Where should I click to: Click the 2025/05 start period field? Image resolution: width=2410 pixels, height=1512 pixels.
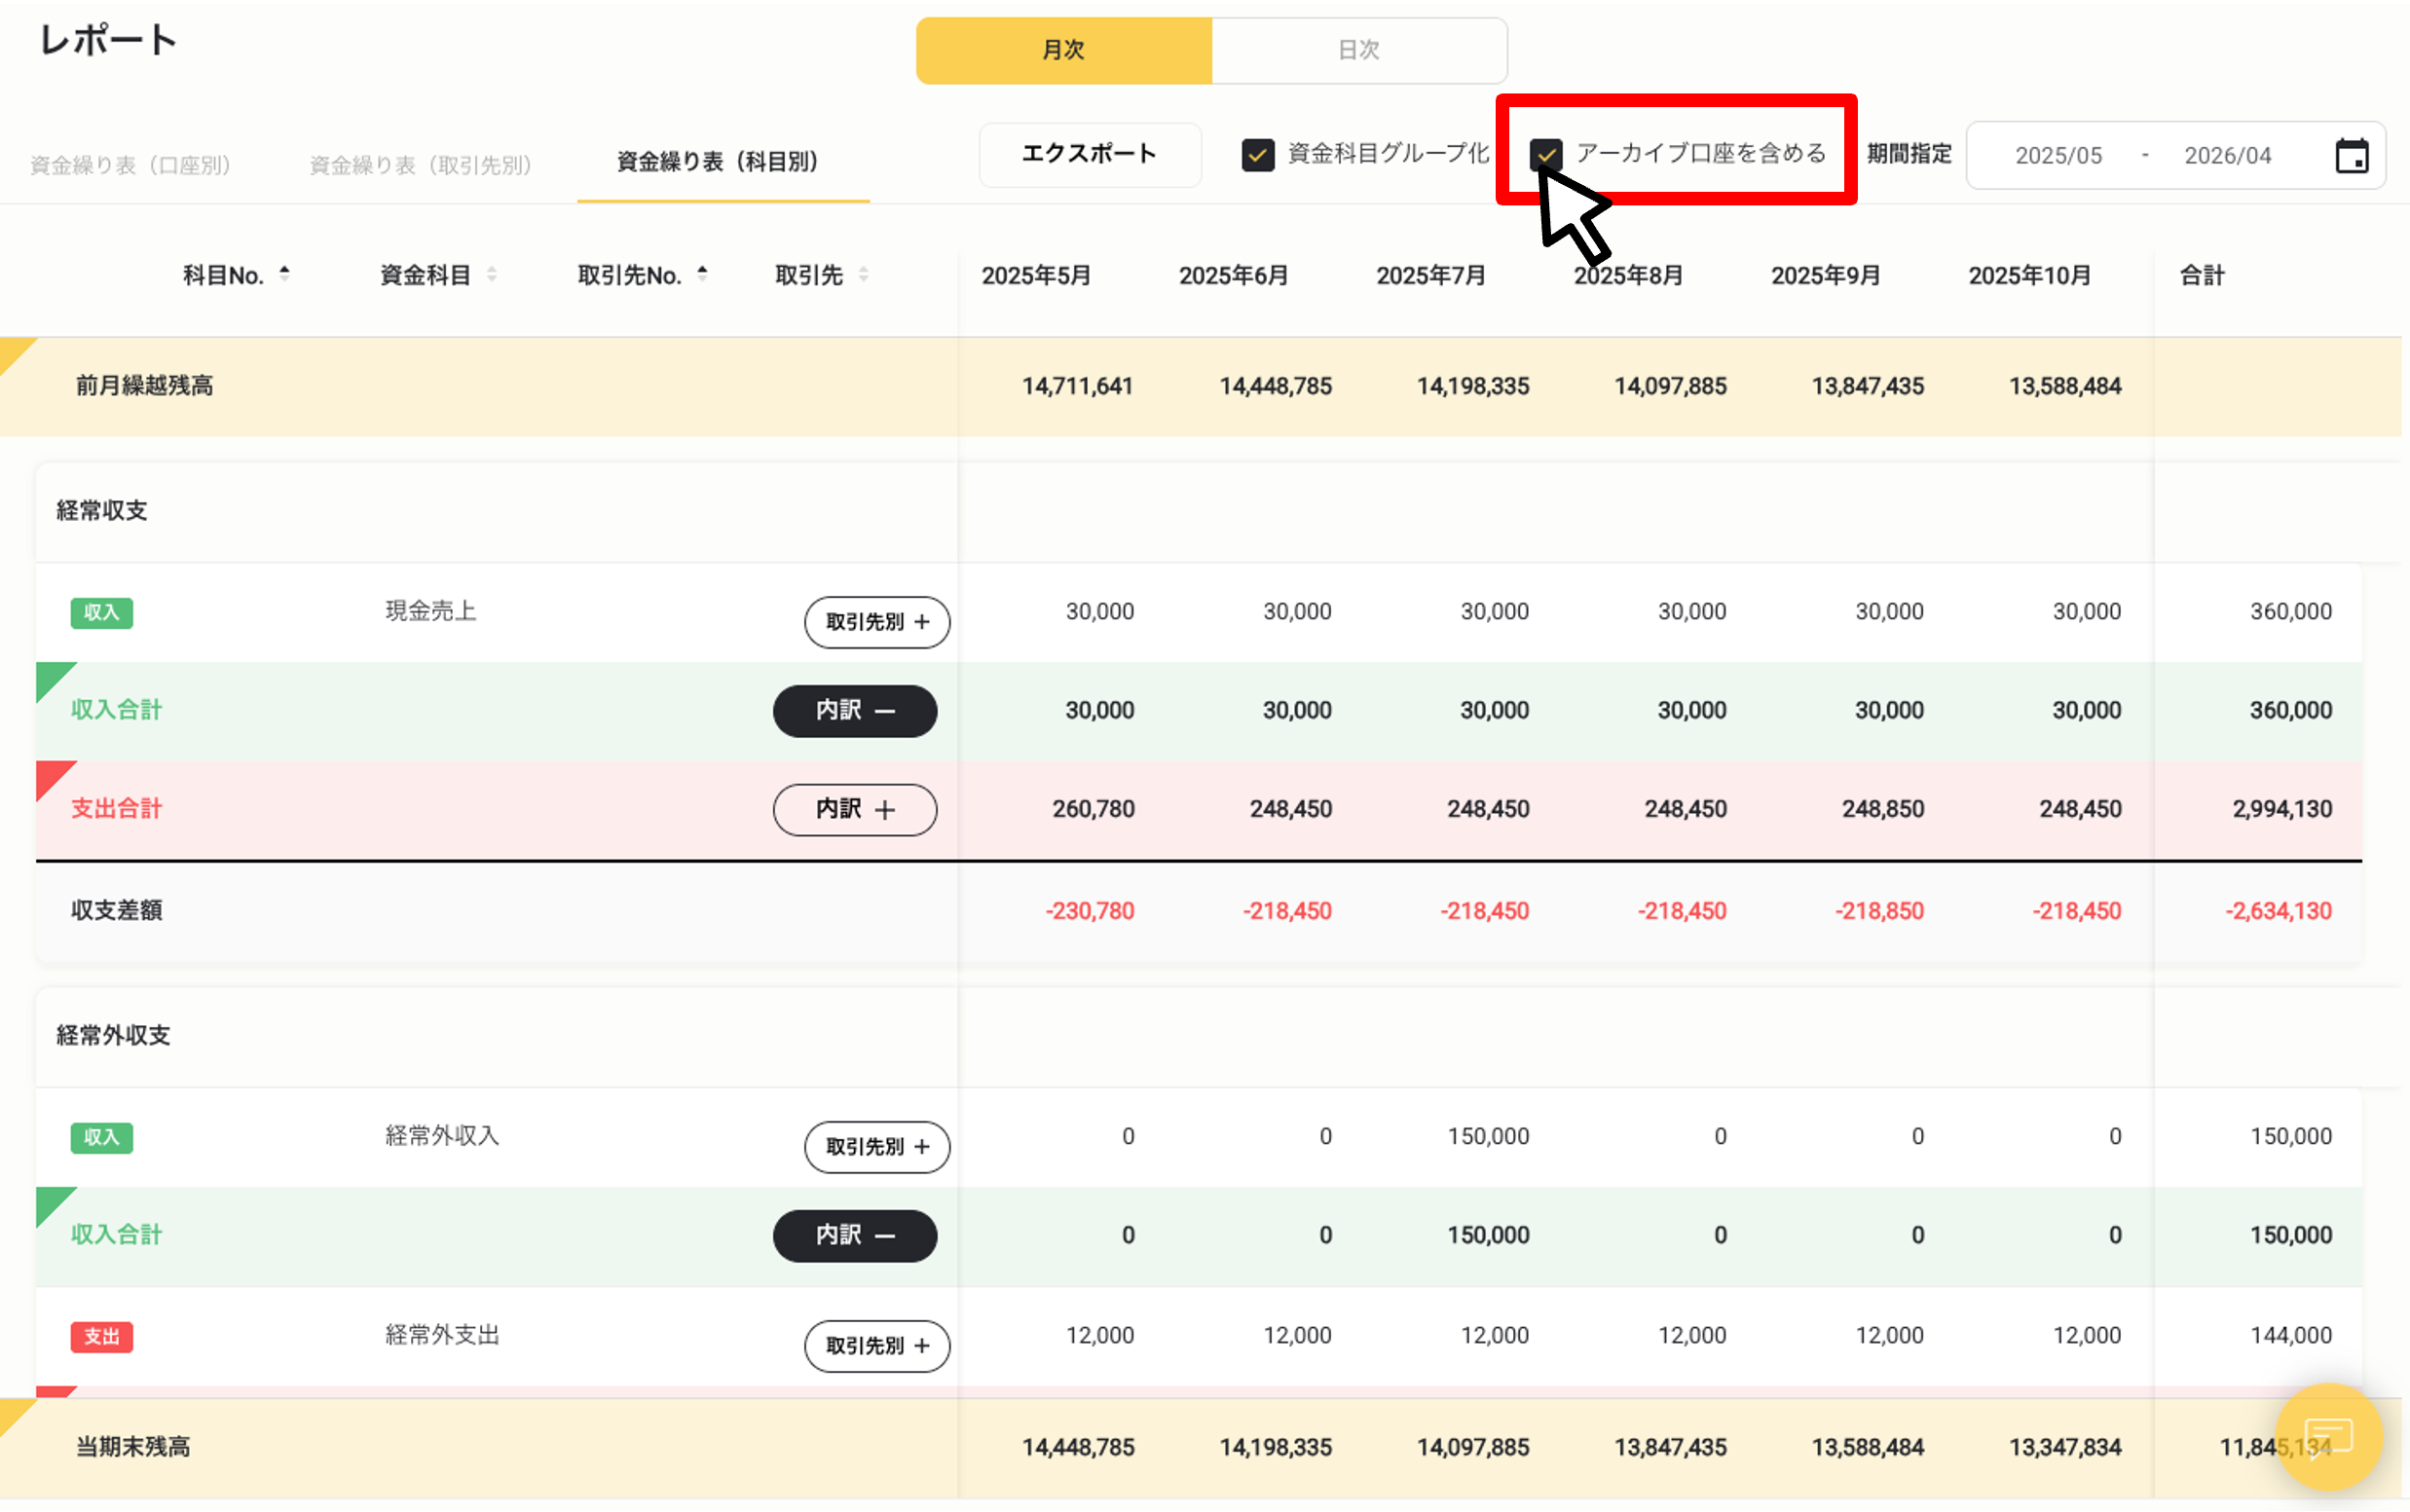pyautogui.click(x=2059, y=154)
